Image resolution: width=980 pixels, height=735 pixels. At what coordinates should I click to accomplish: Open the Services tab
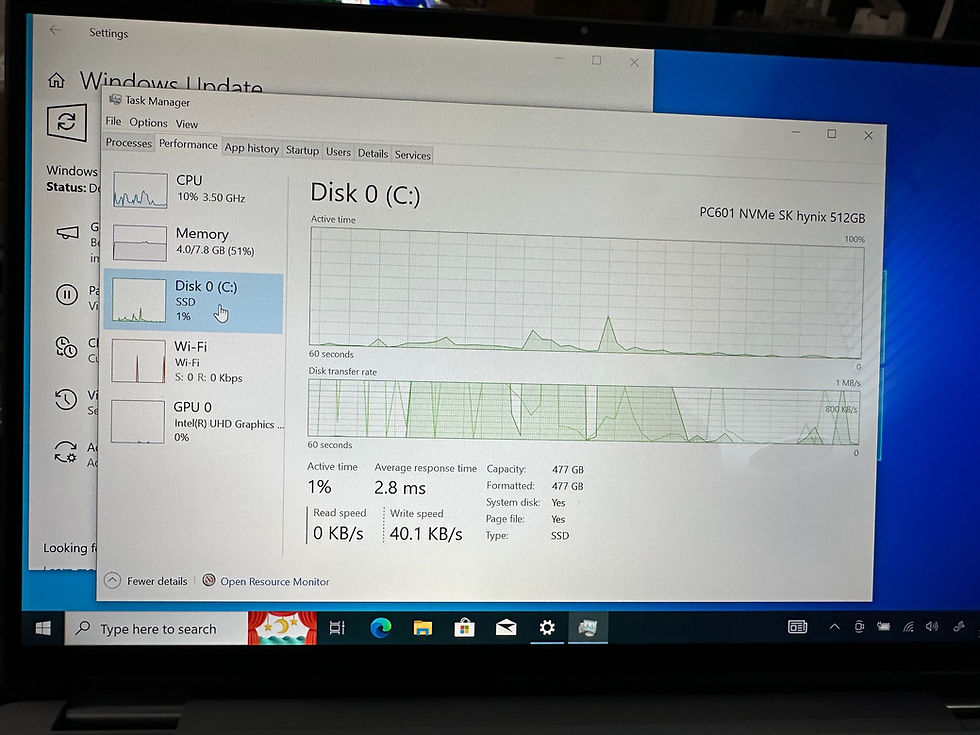coord(412,155)
